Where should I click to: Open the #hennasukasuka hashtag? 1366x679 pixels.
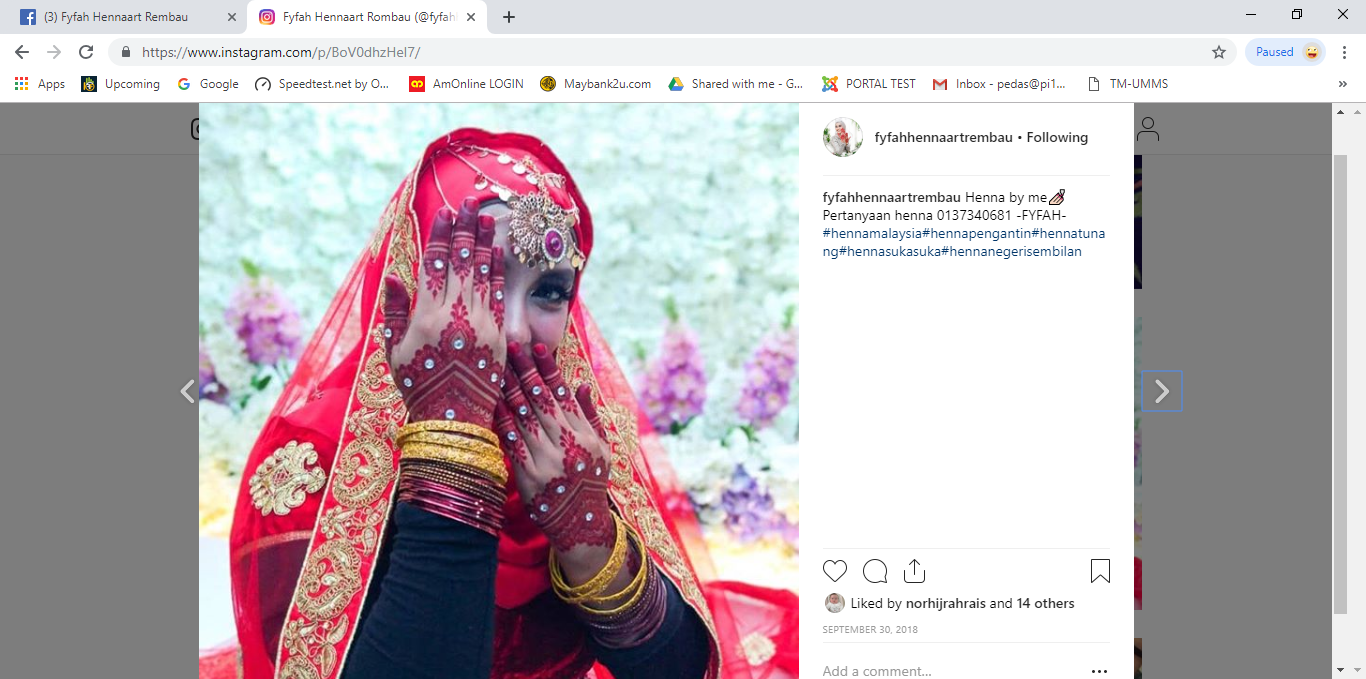890,251
